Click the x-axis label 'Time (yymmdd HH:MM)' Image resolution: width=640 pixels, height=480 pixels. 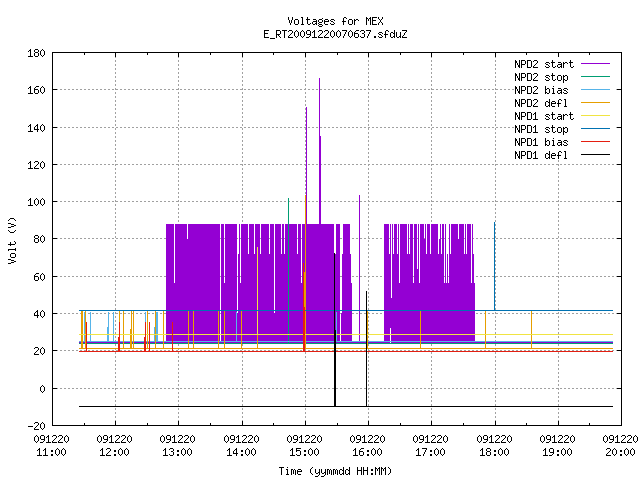point(335,471)
